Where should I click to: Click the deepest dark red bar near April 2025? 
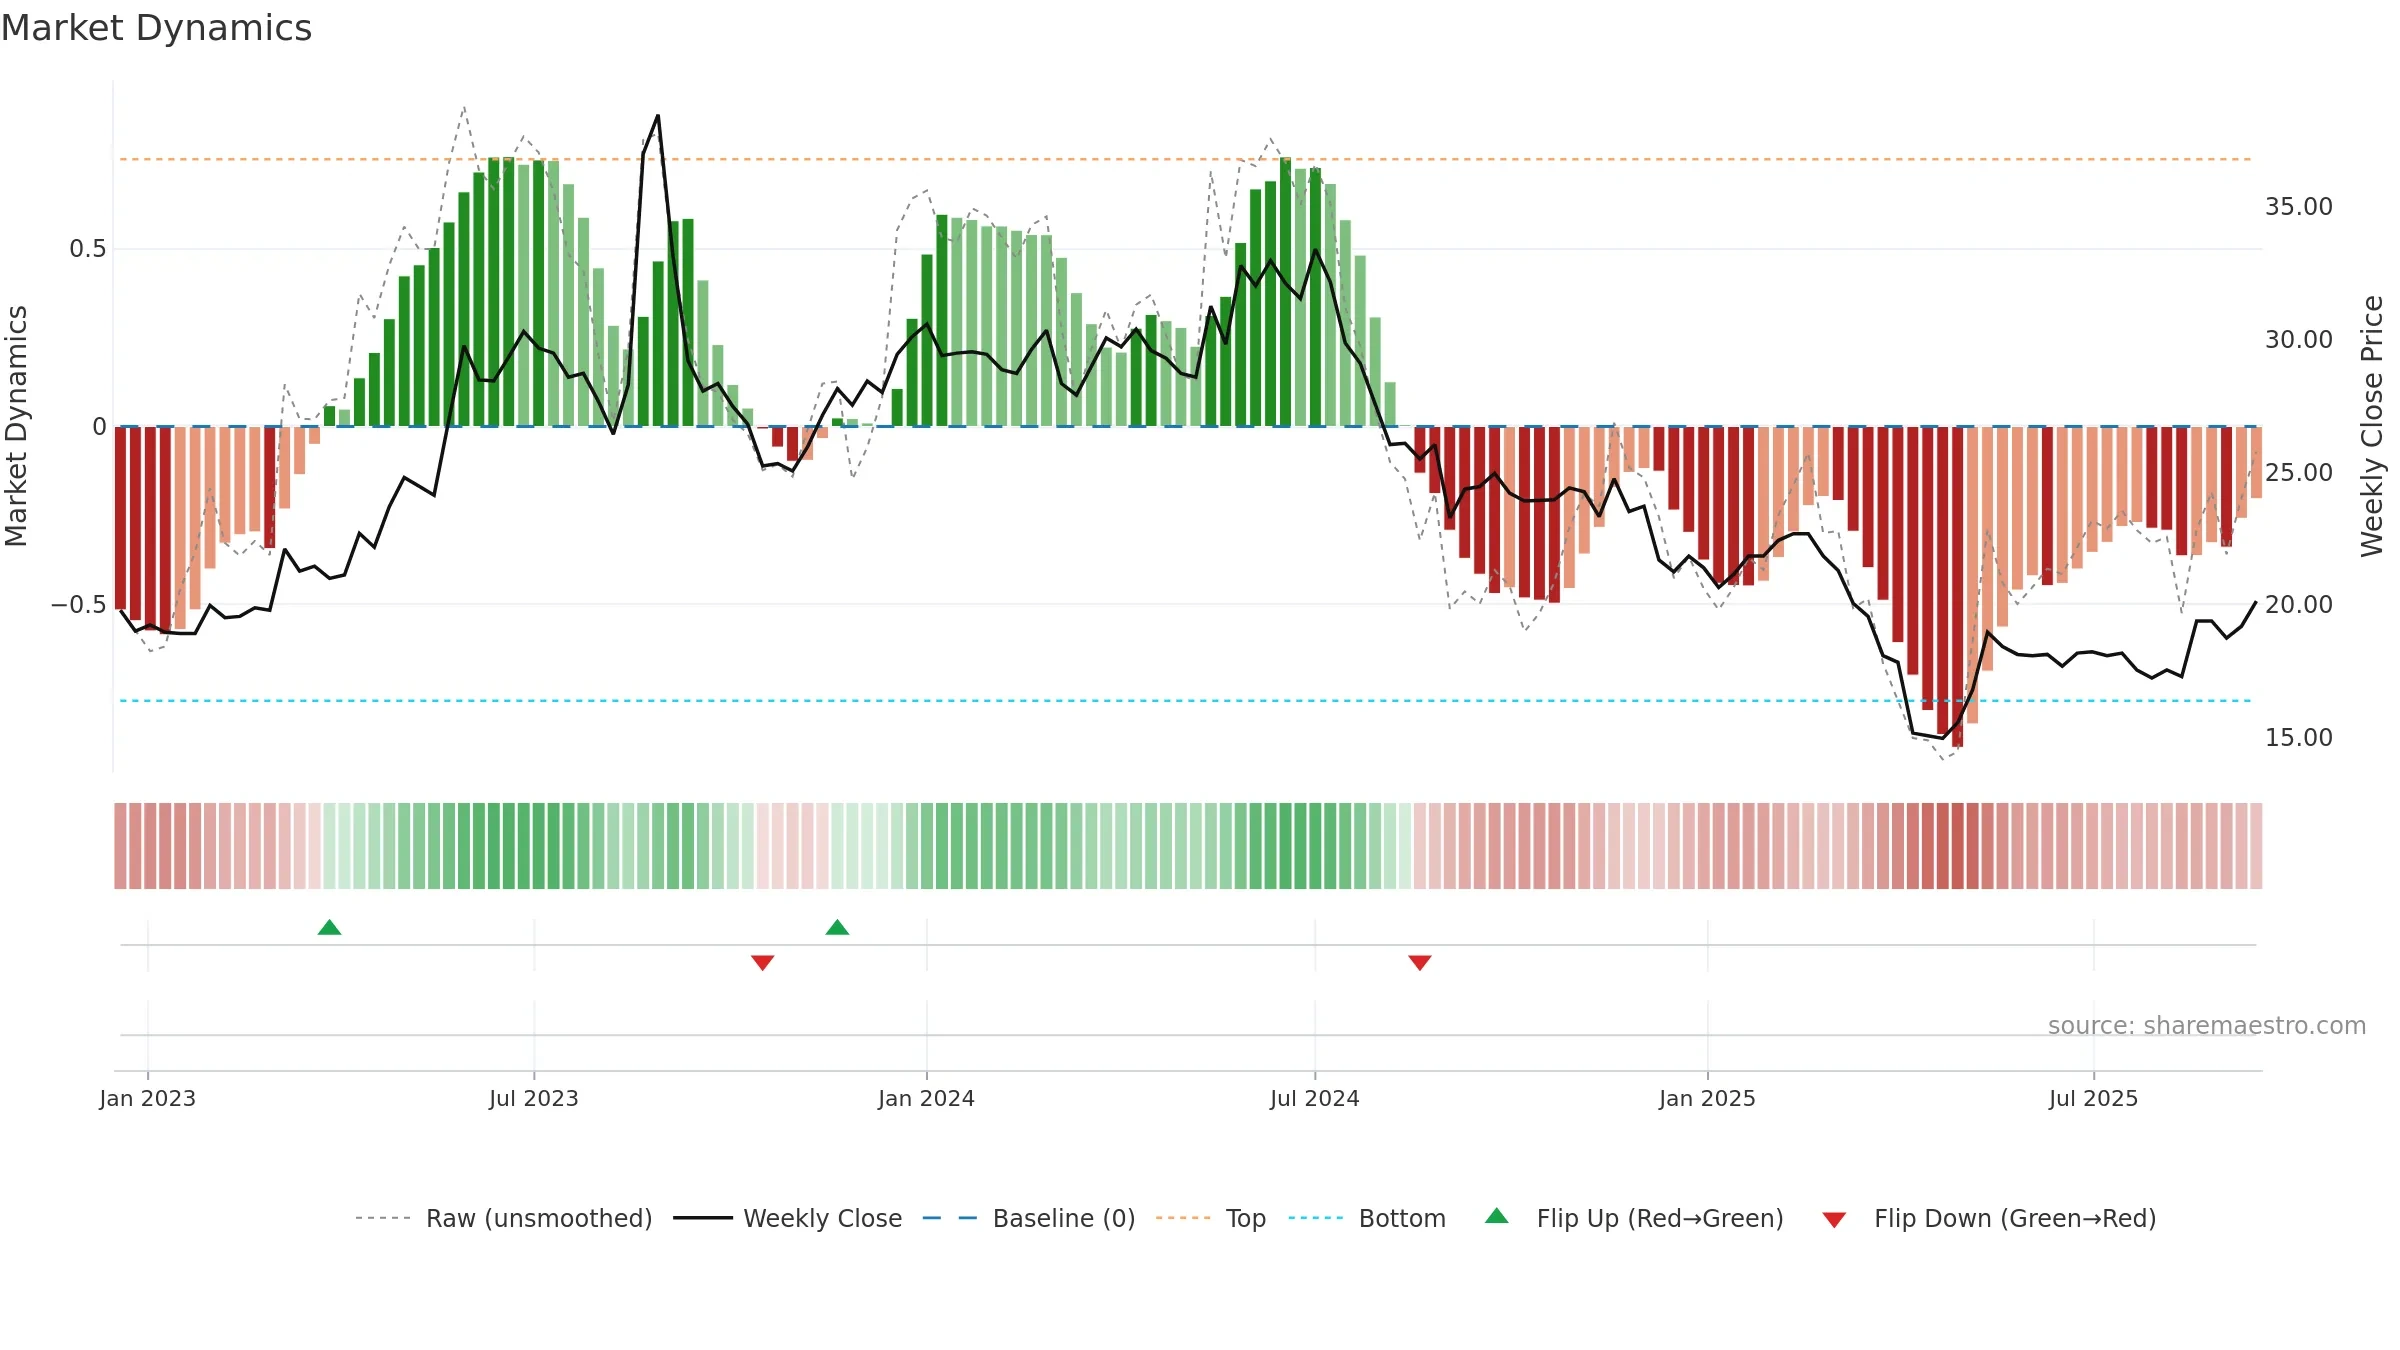pyautogui.click(x=1957, y=587)
